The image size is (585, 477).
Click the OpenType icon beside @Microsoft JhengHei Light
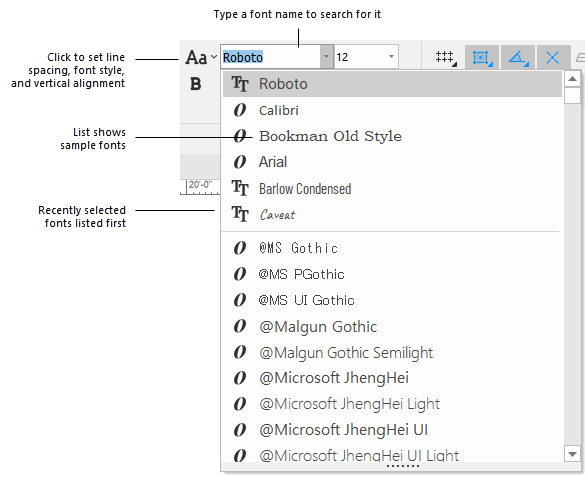tap(240, 404)
